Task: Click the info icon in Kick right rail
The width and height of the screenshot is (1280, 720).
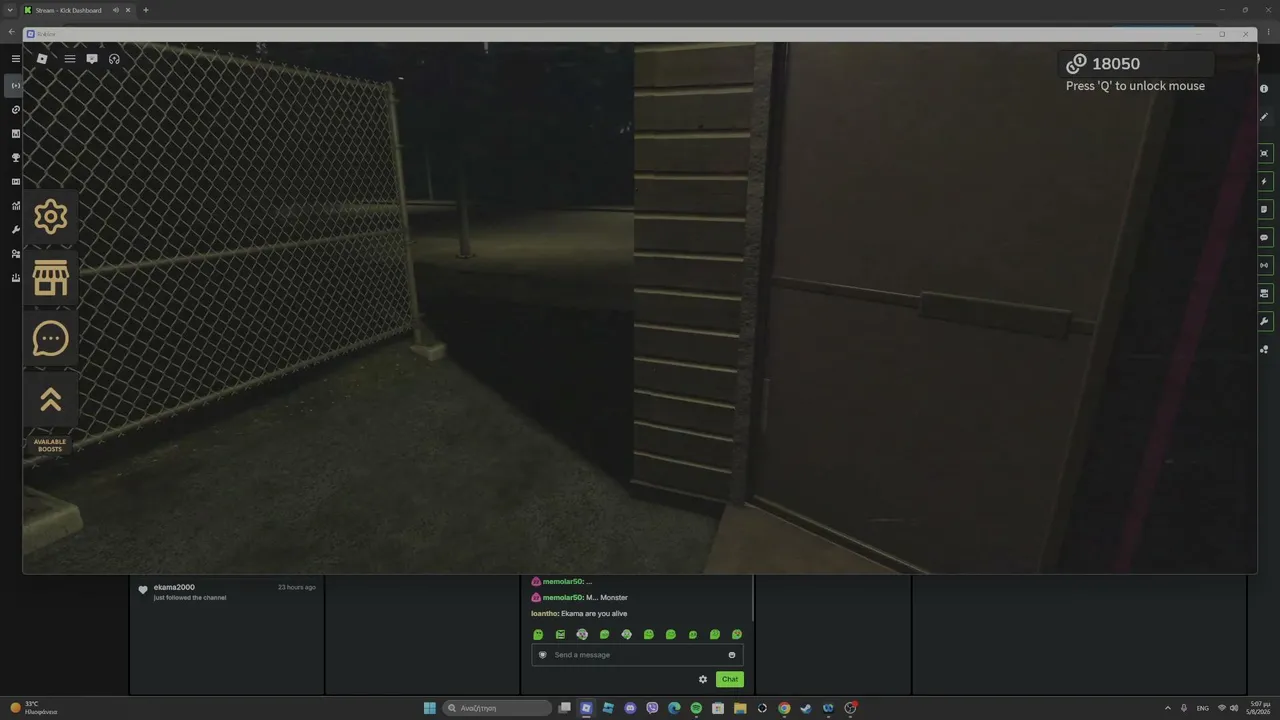Action: click(x=1264, y=89)
